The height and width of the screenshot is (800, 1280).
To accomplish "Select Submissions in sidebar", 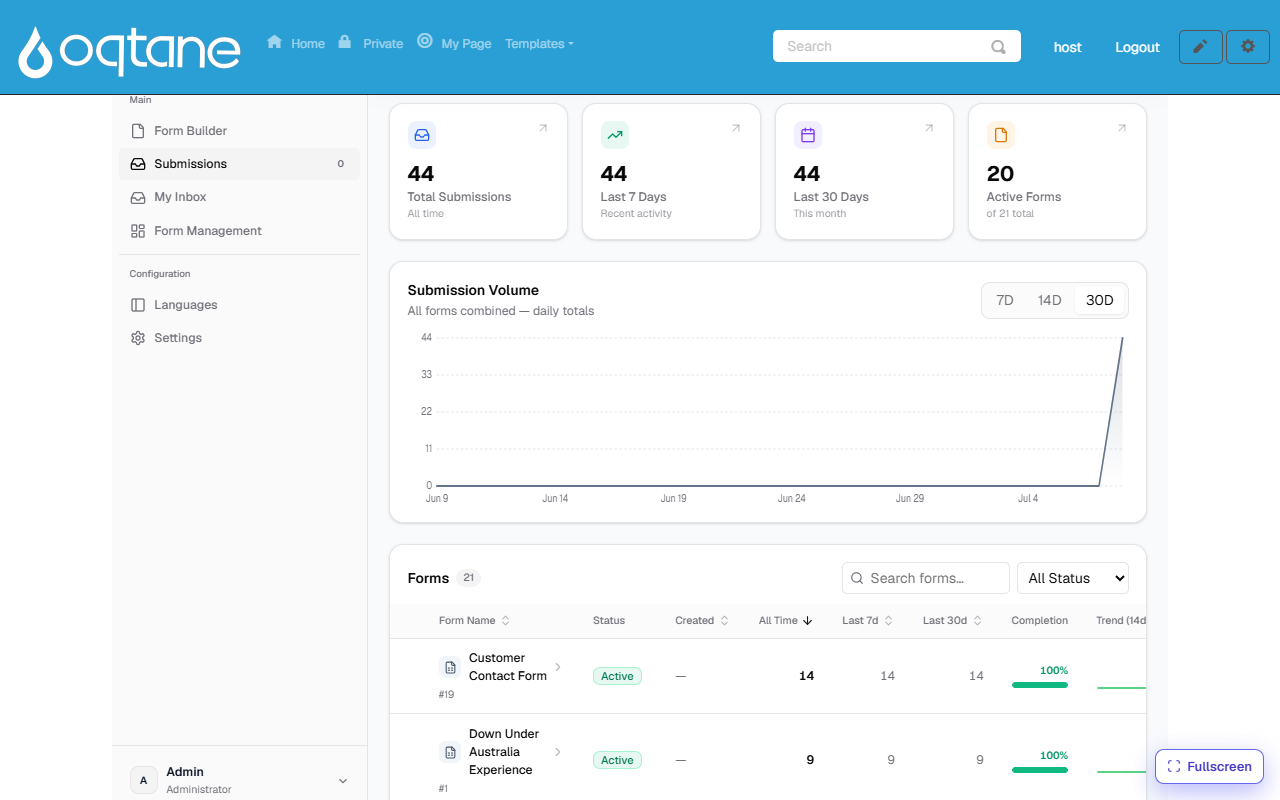I will (x=239, y=164).
